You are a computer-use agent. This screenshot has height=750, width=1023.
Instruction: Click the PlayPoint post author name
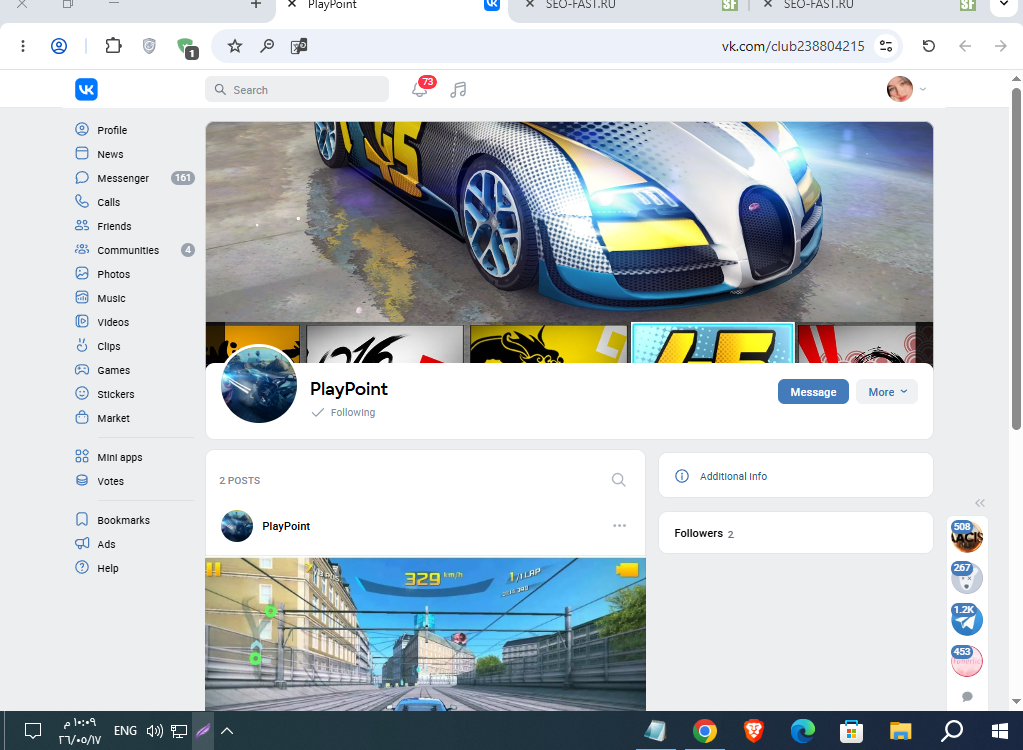(286, 526)
